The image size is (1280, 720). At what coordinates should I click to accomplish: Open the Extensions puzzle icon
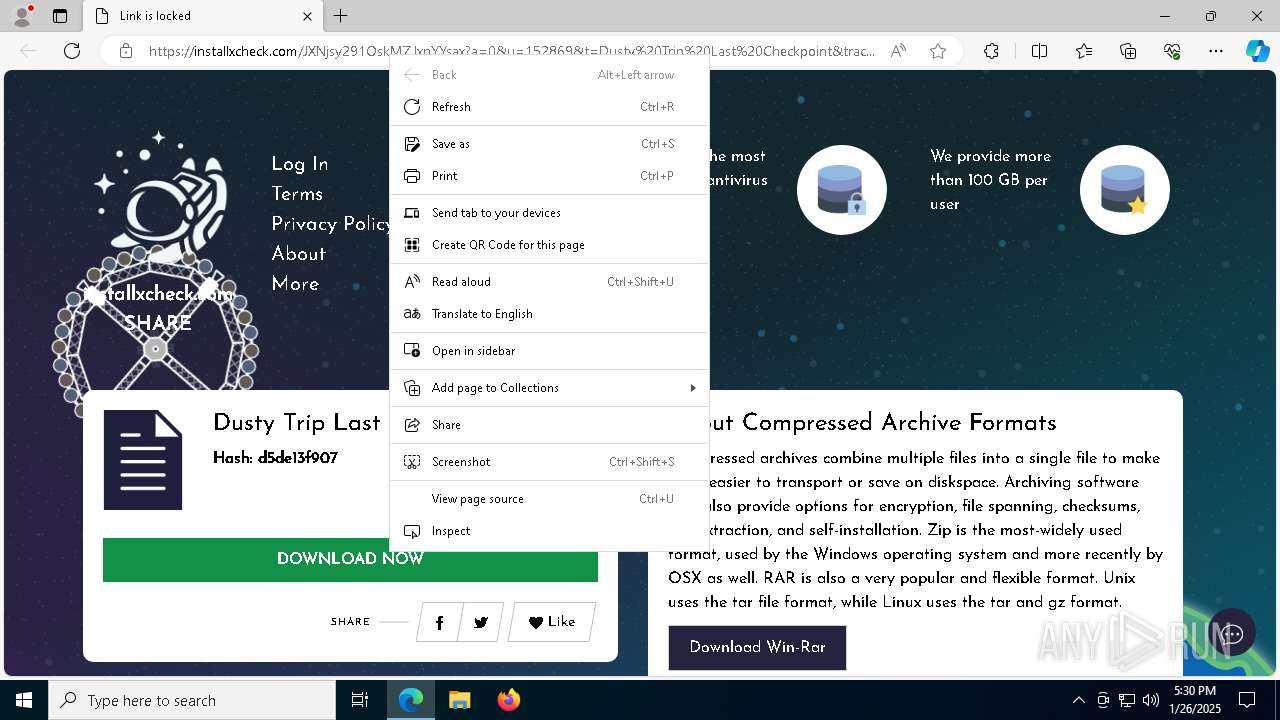coord(991,51)
